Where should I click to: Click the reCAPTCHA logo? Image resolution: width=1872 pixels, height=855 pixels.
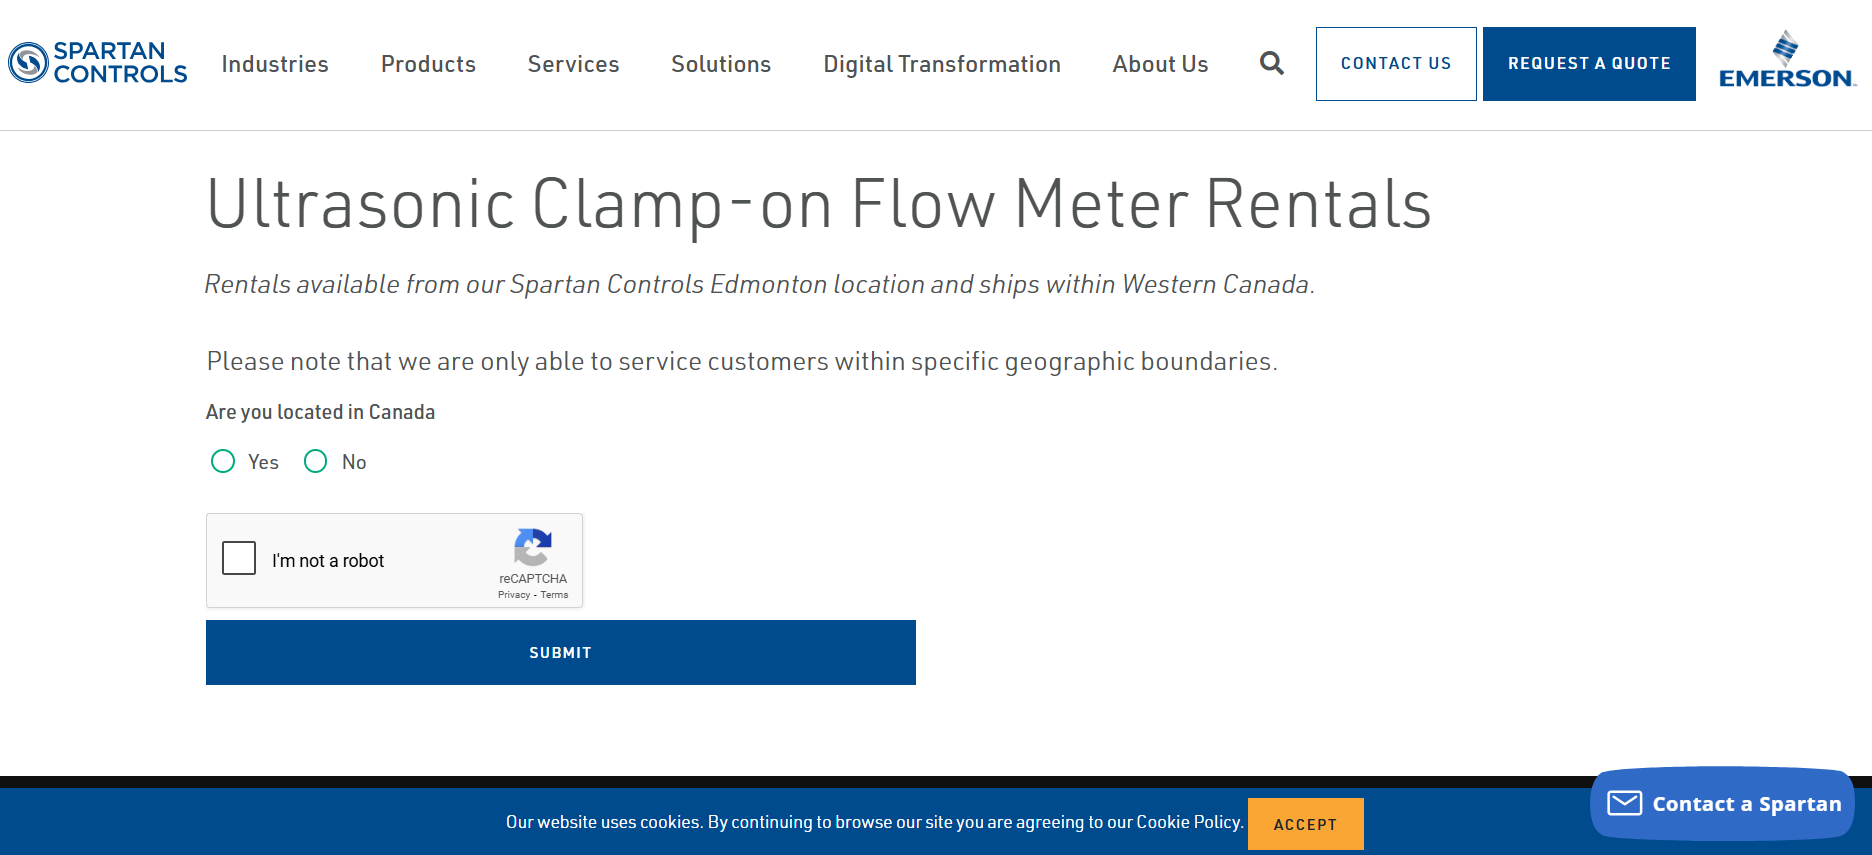coord(533,548)
